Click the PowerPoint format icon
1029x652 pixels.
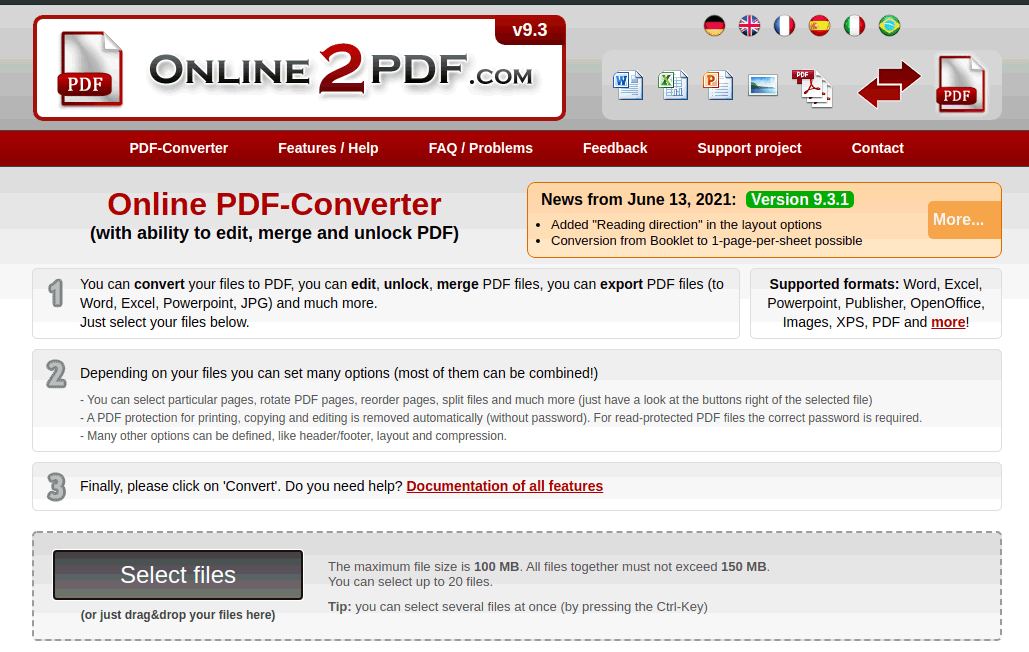pyautogui.click(x=718, y=85)
